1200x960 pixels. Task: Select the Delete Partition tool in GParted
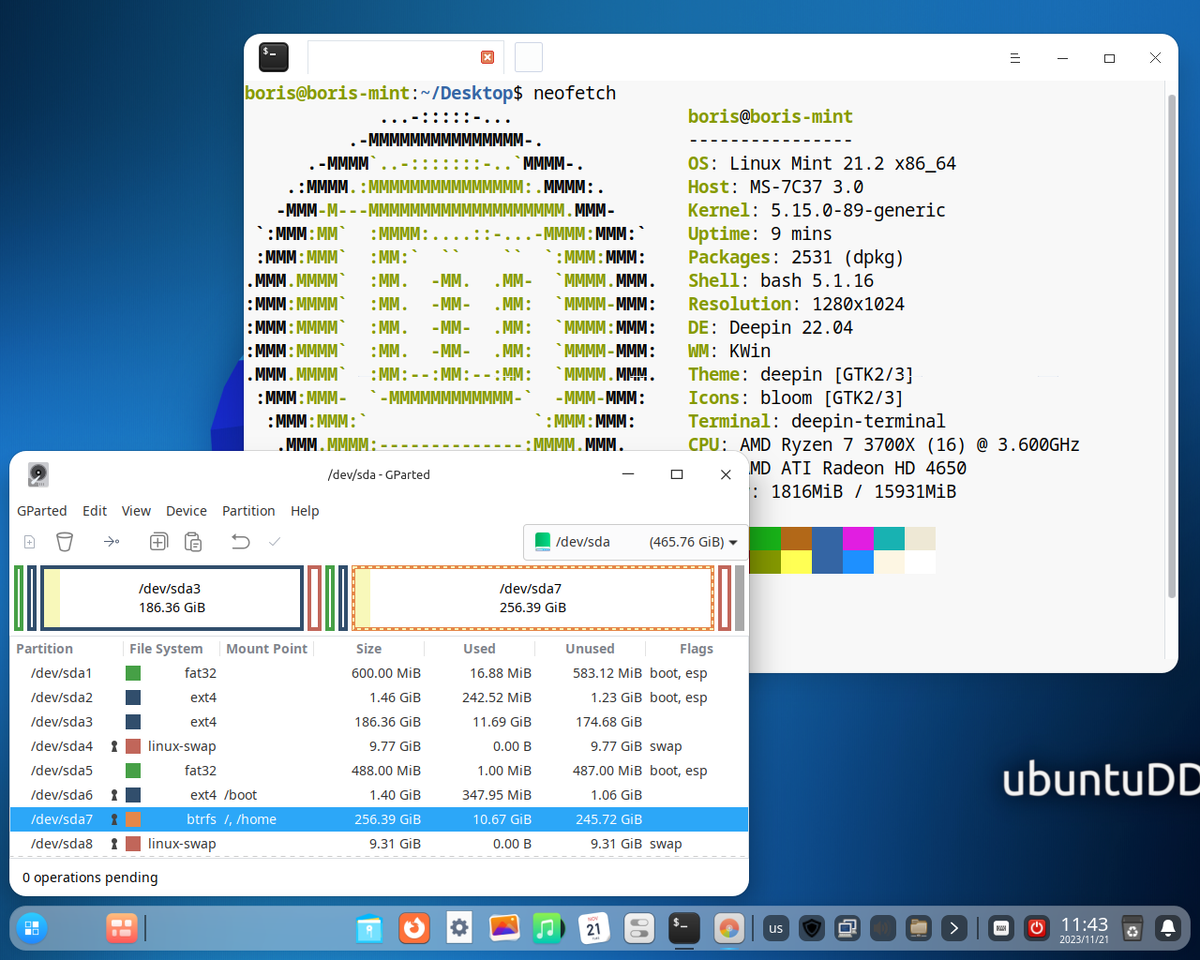click(64, 541)
